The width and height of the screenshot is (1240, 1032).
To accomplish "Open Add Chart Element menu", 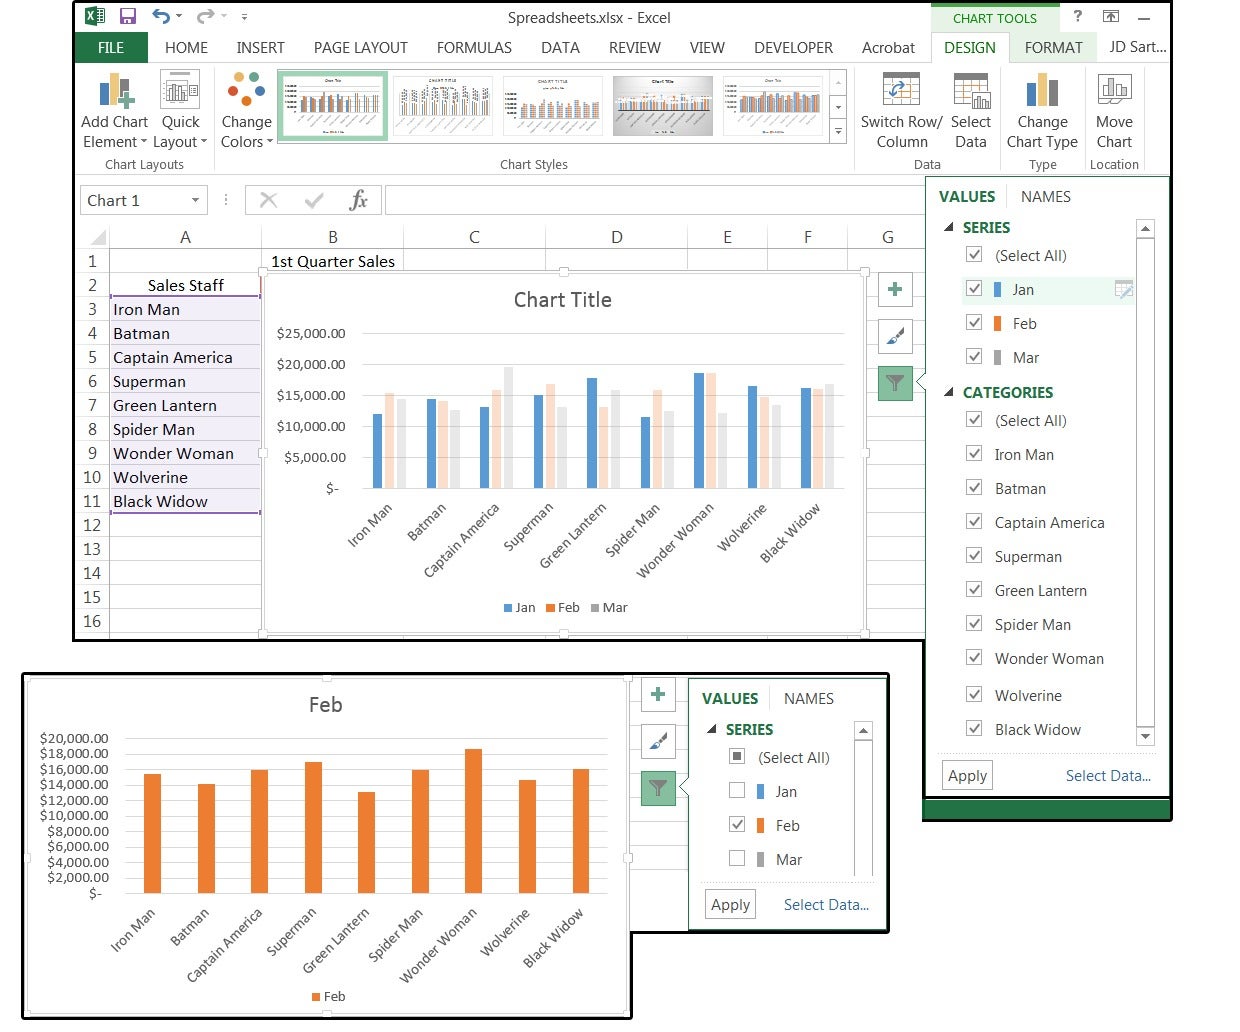I will coord(115,111).
